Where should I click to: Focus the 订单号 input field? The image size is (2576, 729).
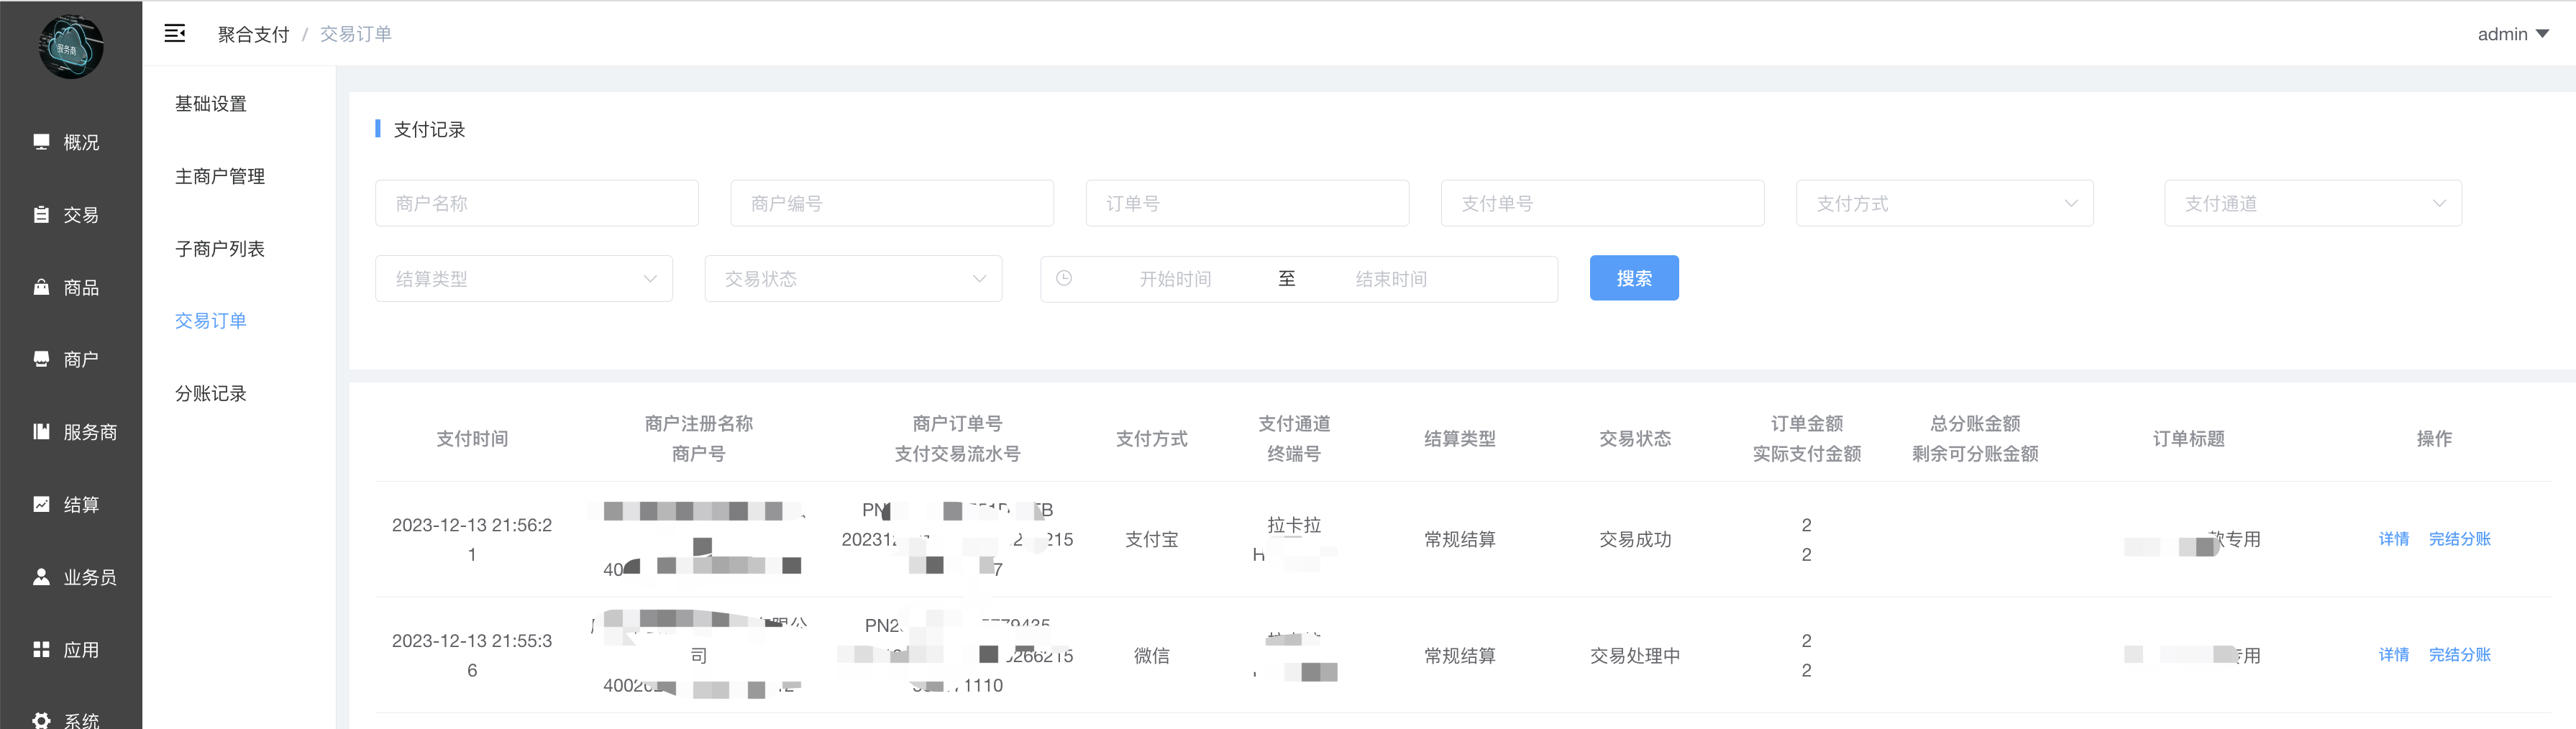coord(1247,203)
